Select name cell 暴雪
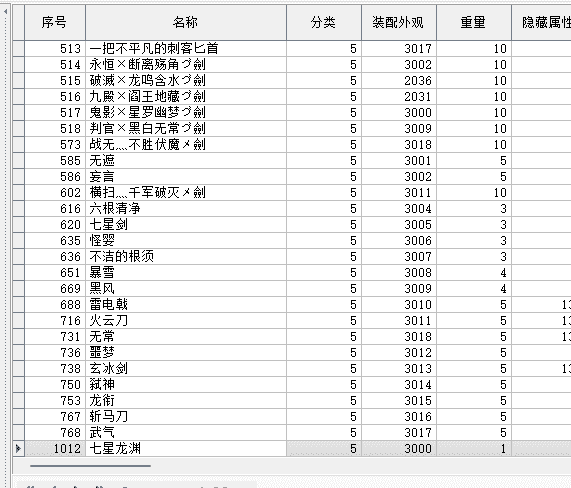This screenshot has width=571, height=488. [x=186, y=273]
